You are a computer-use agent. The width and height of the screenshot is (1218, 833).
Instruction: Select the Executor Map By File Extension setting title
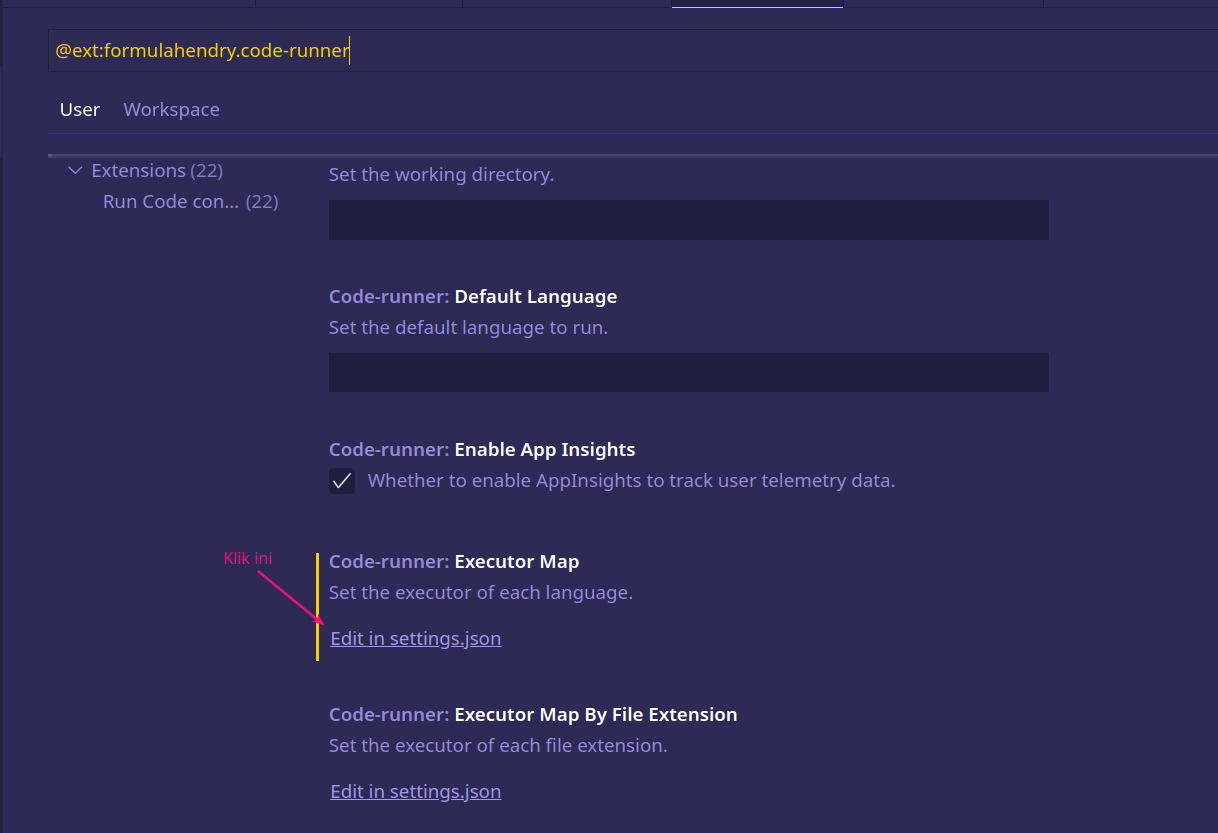pos(533,714)
